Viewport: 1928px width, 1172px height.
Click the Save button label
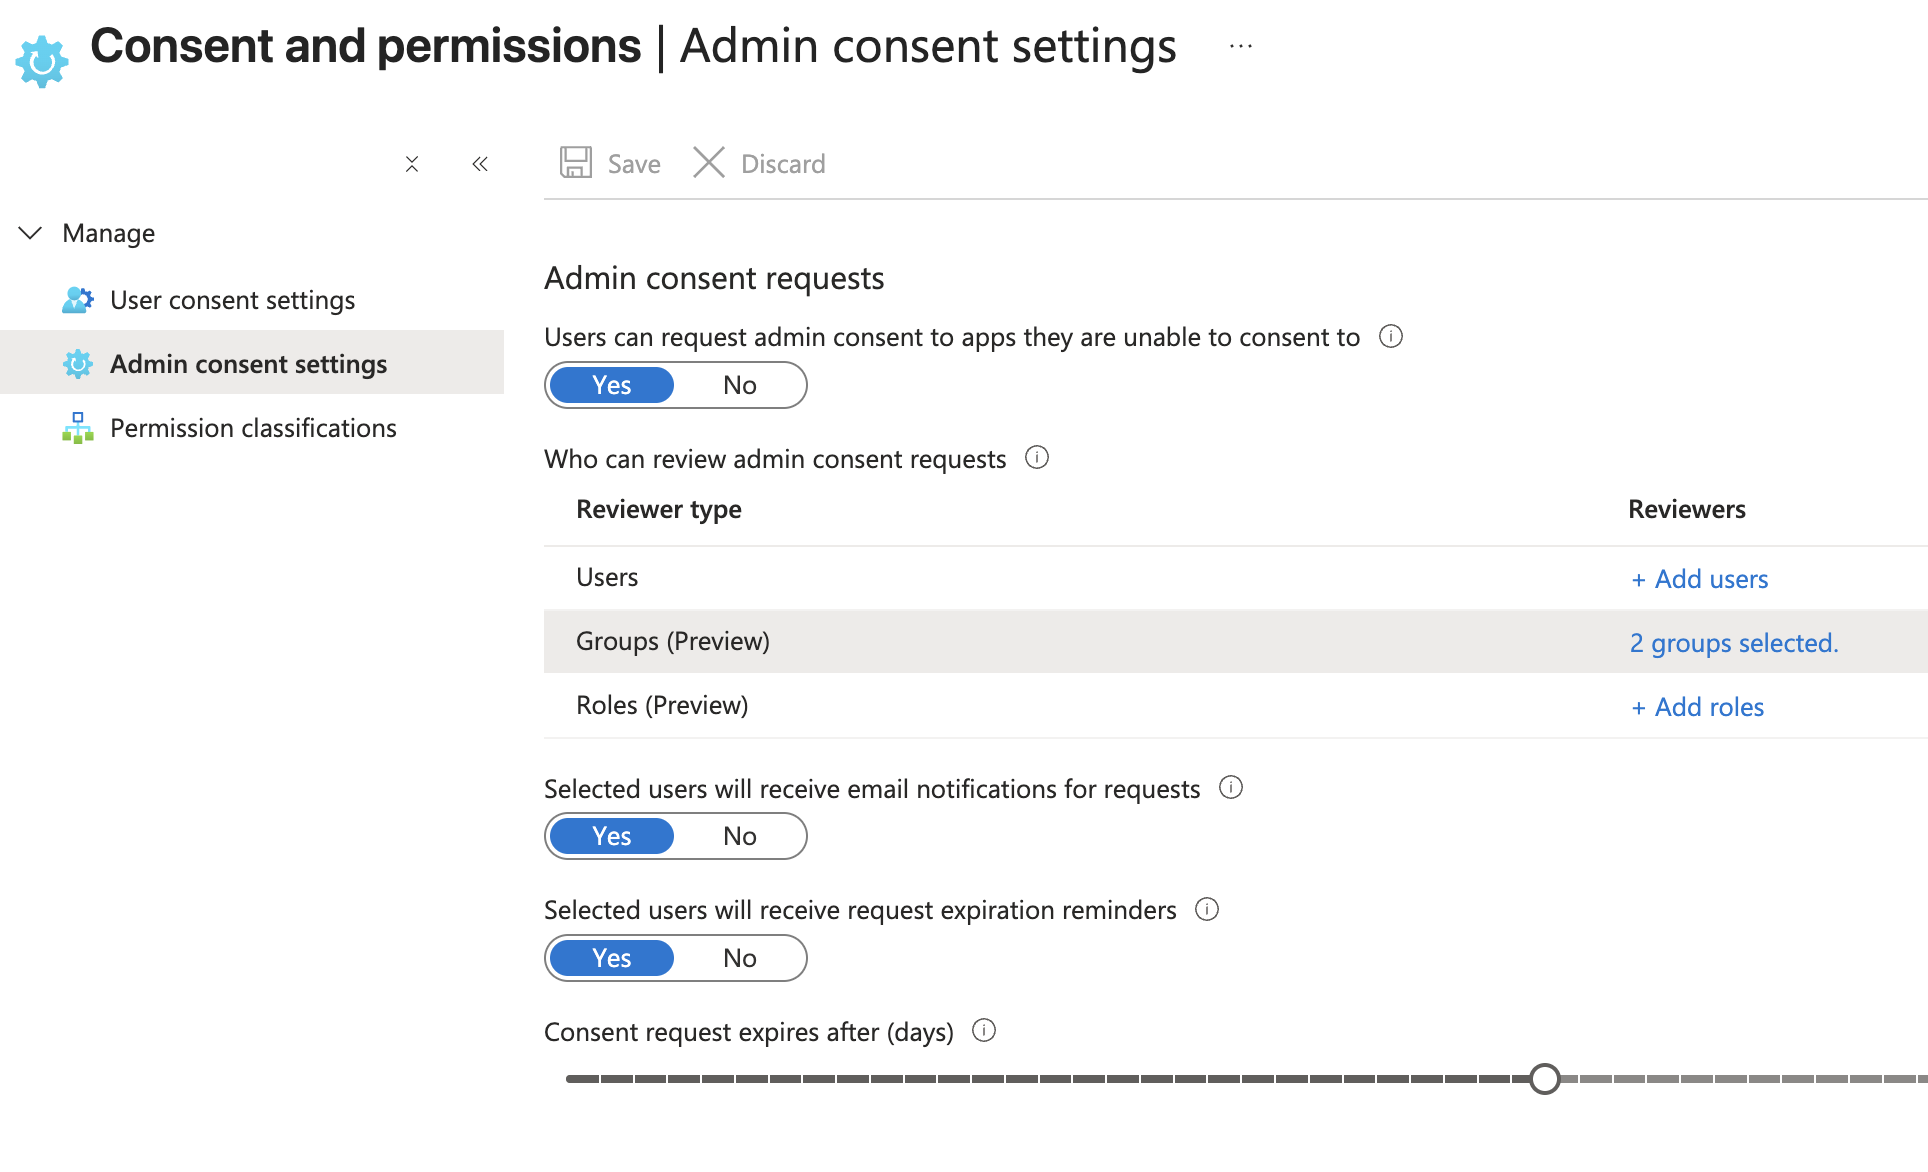tap(634, 164)
